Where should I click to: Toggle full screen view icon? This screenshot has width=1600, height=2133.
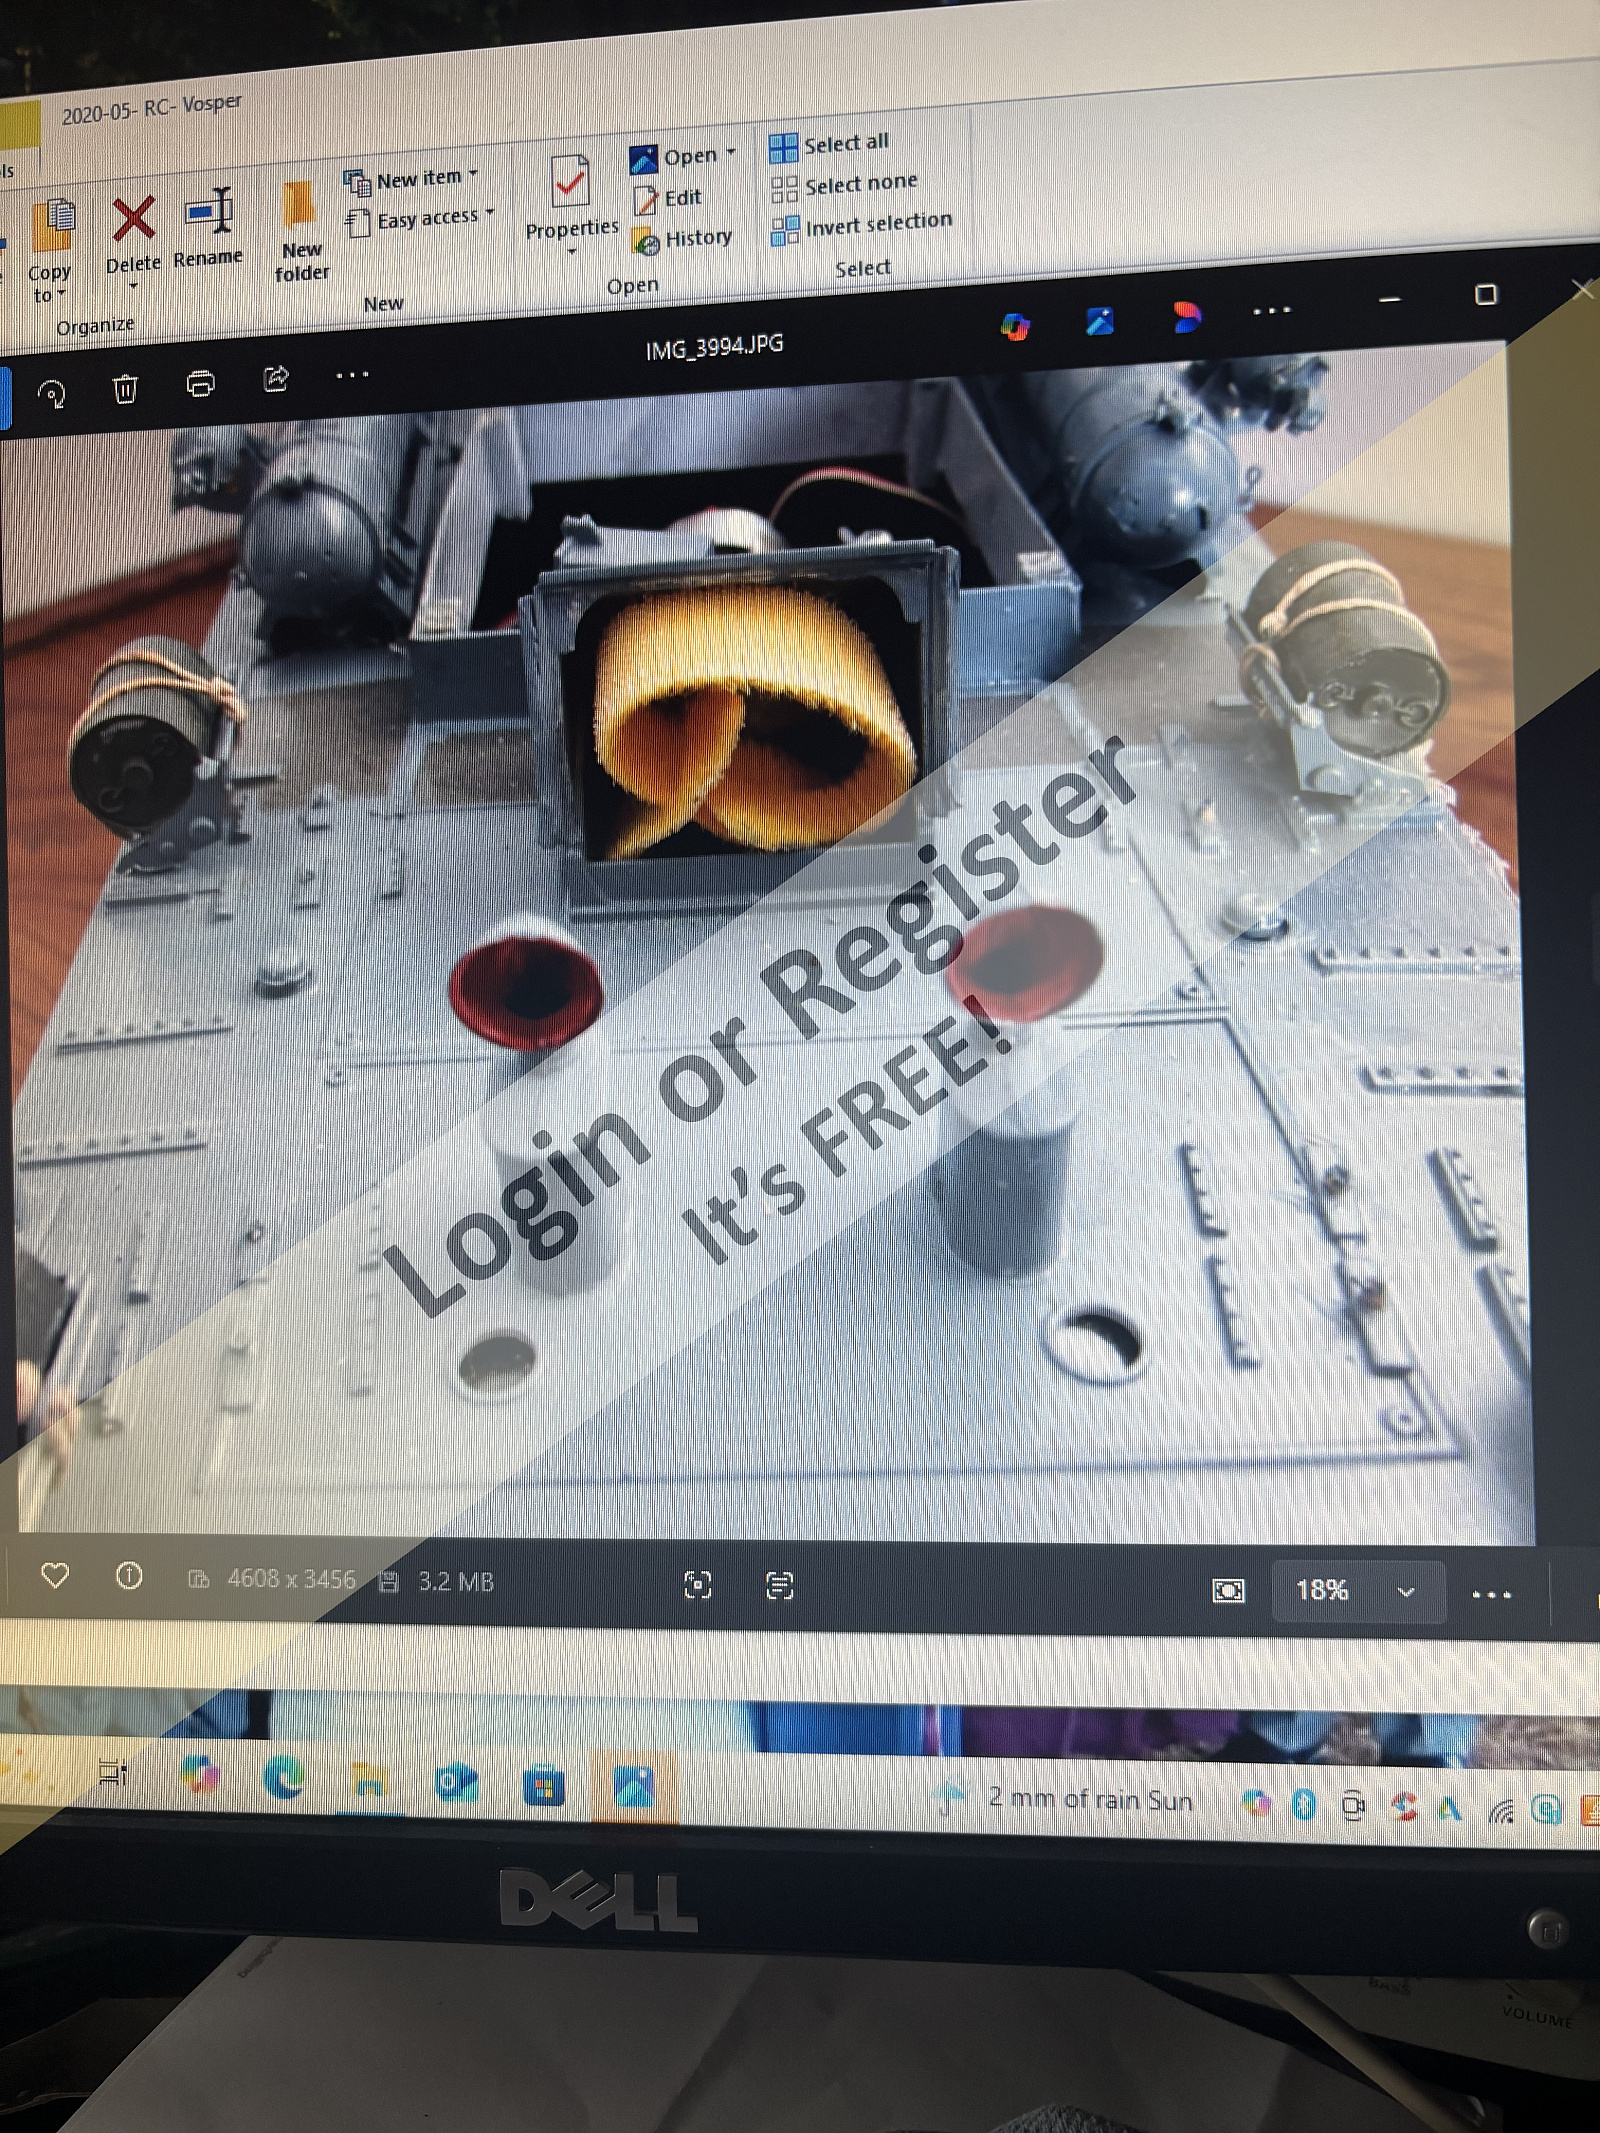697,1585
